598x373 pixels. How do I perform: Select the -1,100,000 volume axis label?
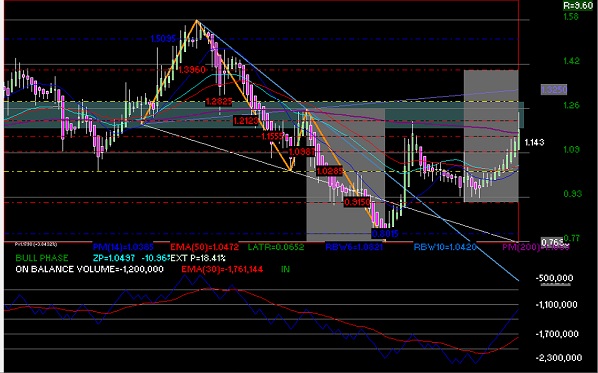tap(556, 305)
